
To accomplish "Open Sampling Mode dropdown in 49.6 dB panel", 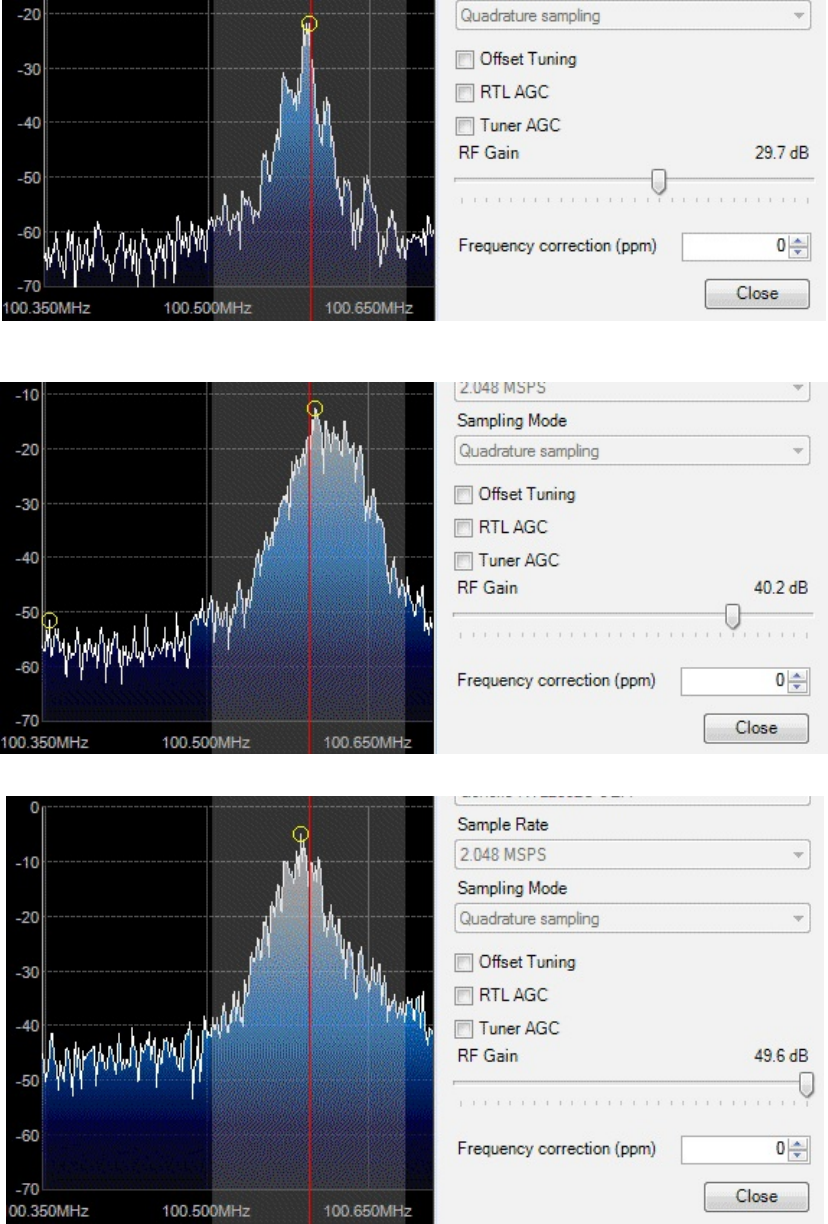I will pos(630,918).
